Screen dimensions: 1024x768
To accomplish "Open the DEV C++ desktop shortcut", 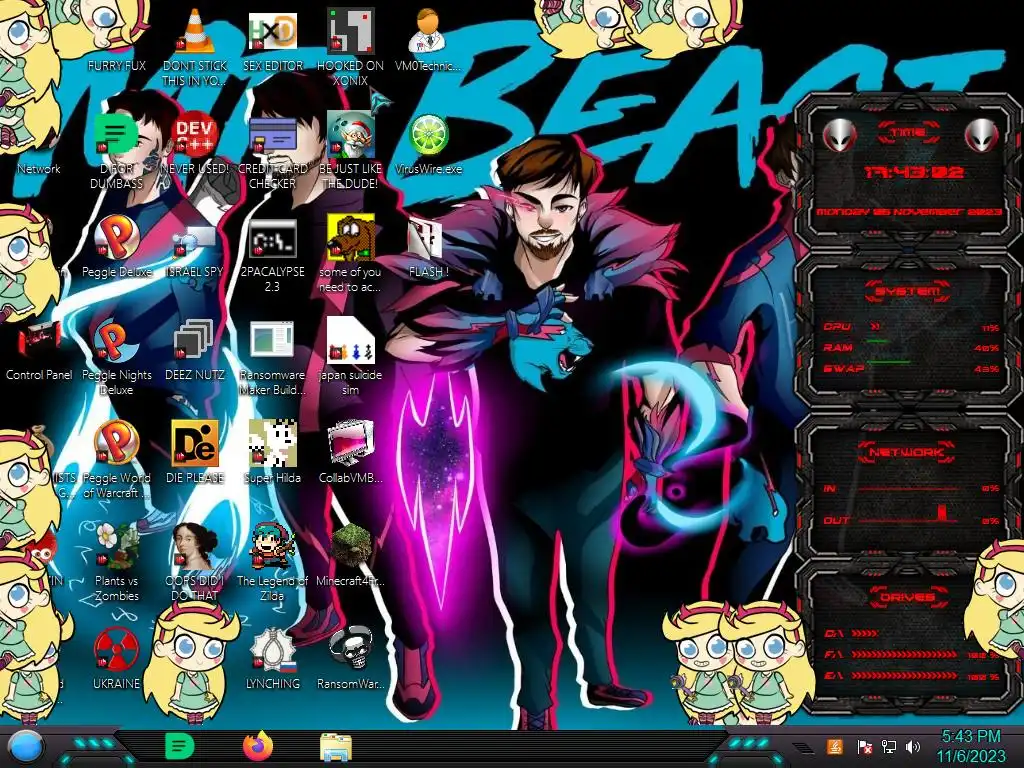I will pos(195,135).
